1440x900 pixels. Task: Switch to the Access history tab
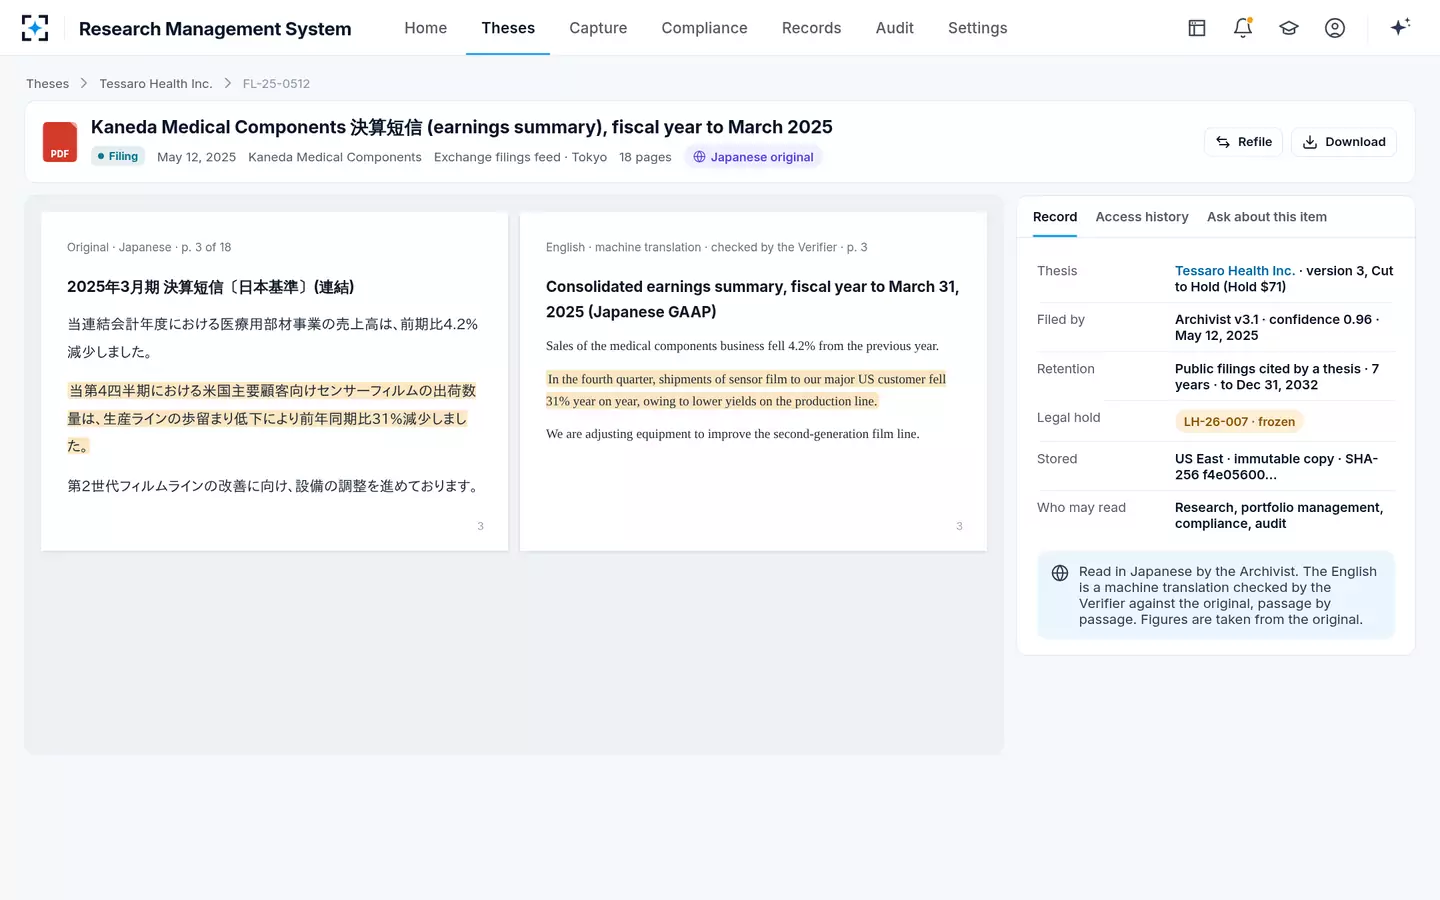coord(1142,217)
